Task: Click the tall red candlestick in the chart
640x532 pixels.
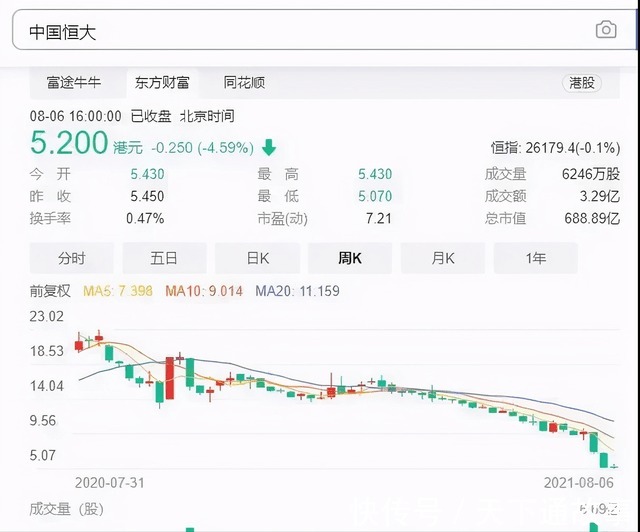Action: point(169,378)
